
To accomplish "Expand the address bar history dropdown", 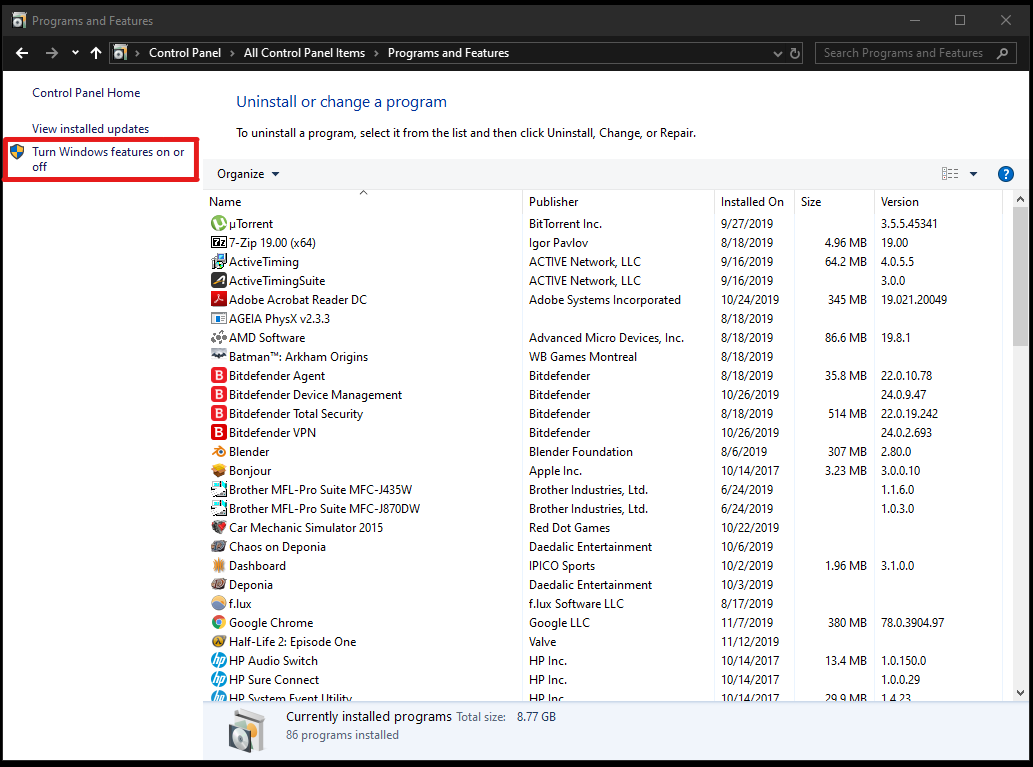I will pyautogui.click(x=777, y=53).
